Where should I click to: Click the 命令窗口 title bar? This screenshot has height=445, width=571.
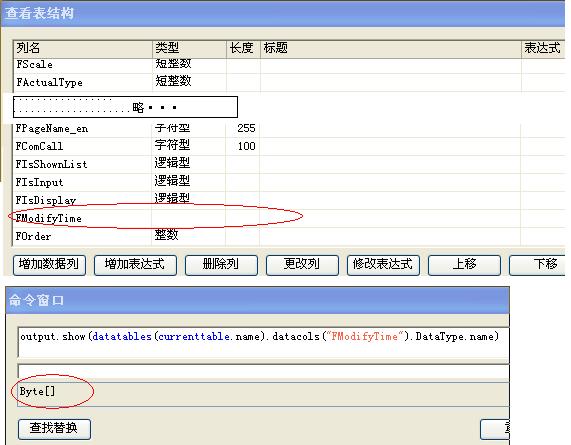point(257,300)
